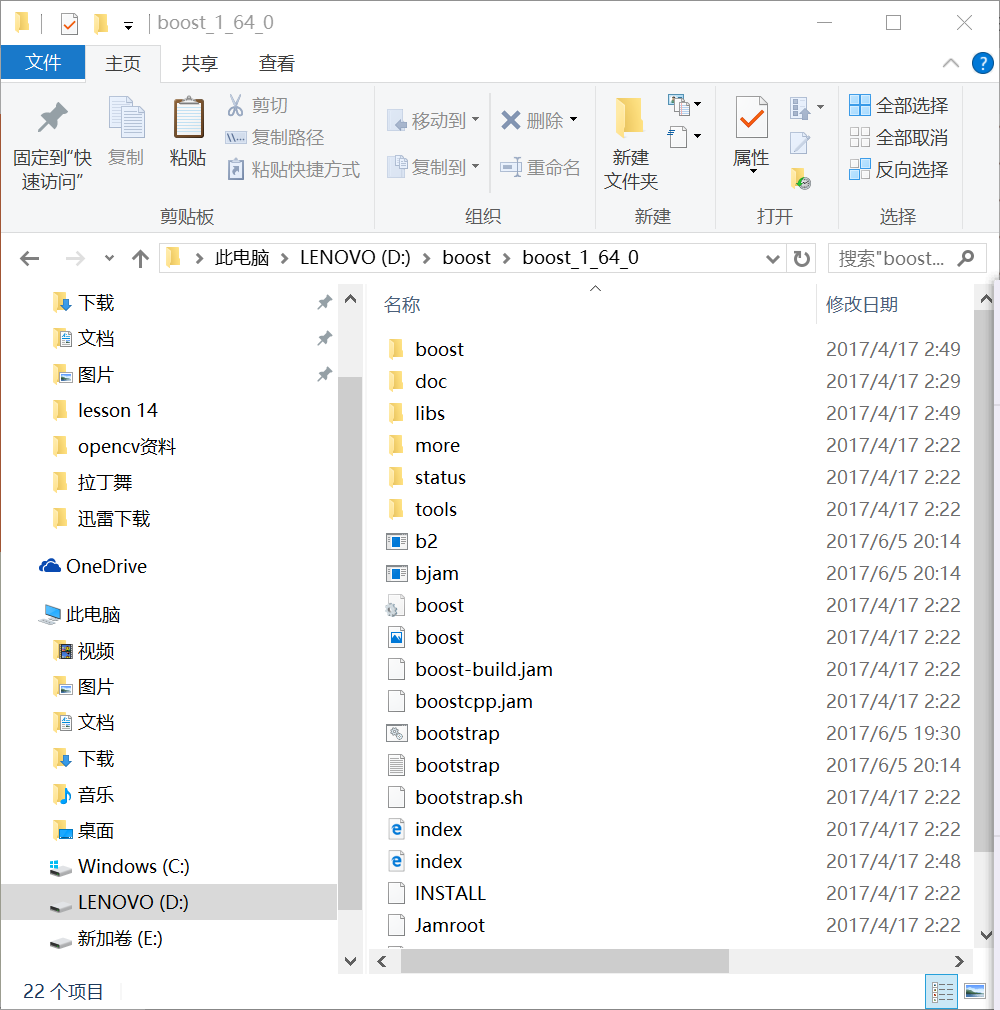Select the tools folder icon
The image size is (1000, 1010).
click(x=396, y=510)
